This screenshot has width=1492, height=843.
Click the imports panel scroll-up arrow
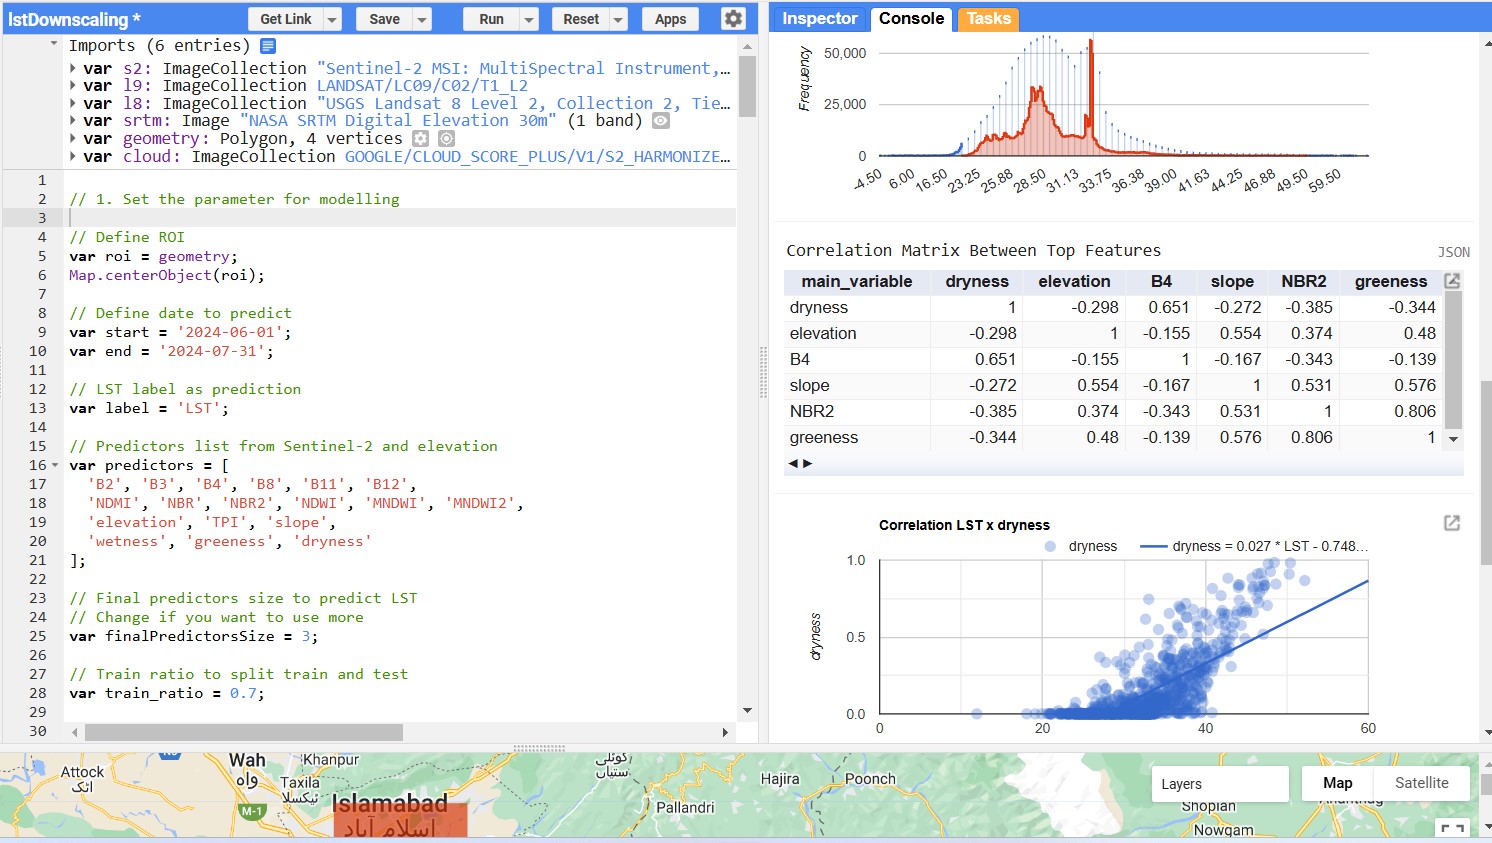[x=747, y=46]
